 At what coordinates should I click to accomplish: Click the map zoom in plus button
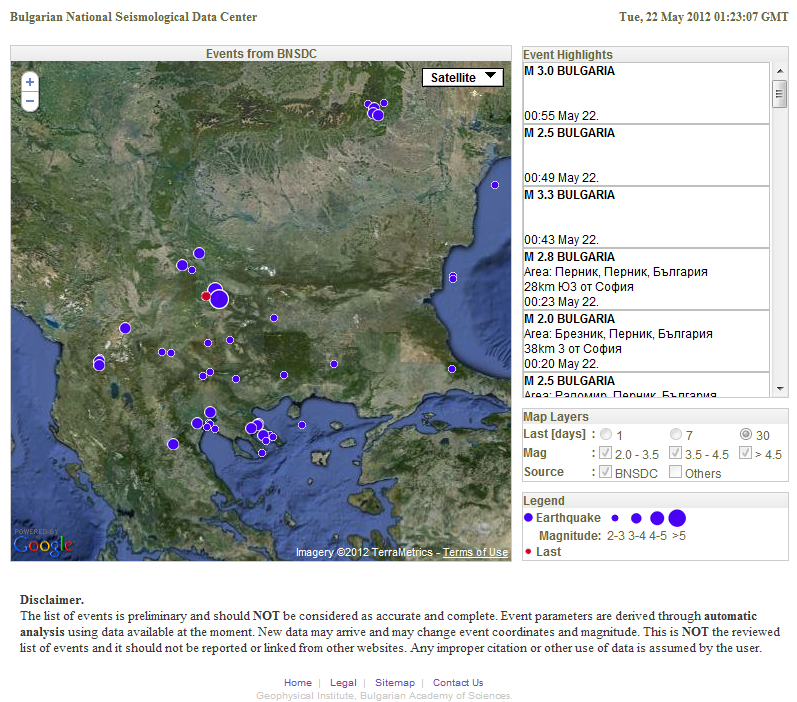coord(30,82)
